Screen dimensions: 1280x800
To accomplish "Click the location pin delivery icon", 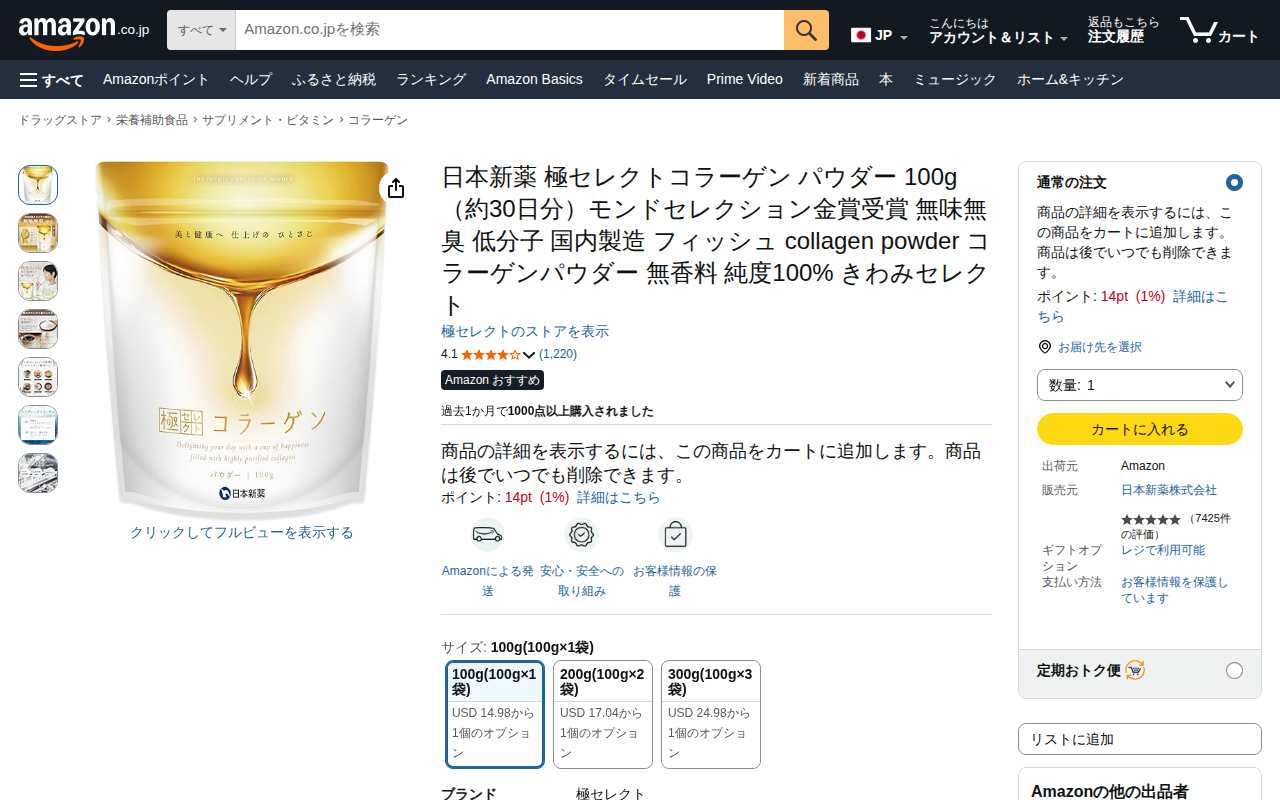I will [1045, 347].
